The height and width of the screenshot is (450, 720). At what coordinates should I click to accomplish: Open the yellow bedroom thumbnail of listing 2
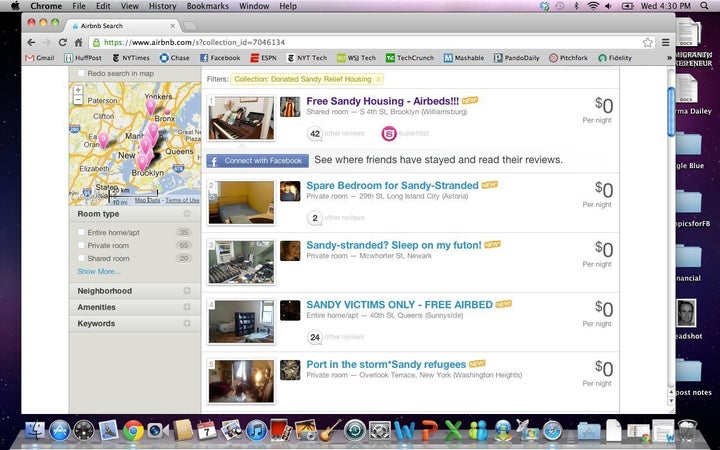coord(241,202)
